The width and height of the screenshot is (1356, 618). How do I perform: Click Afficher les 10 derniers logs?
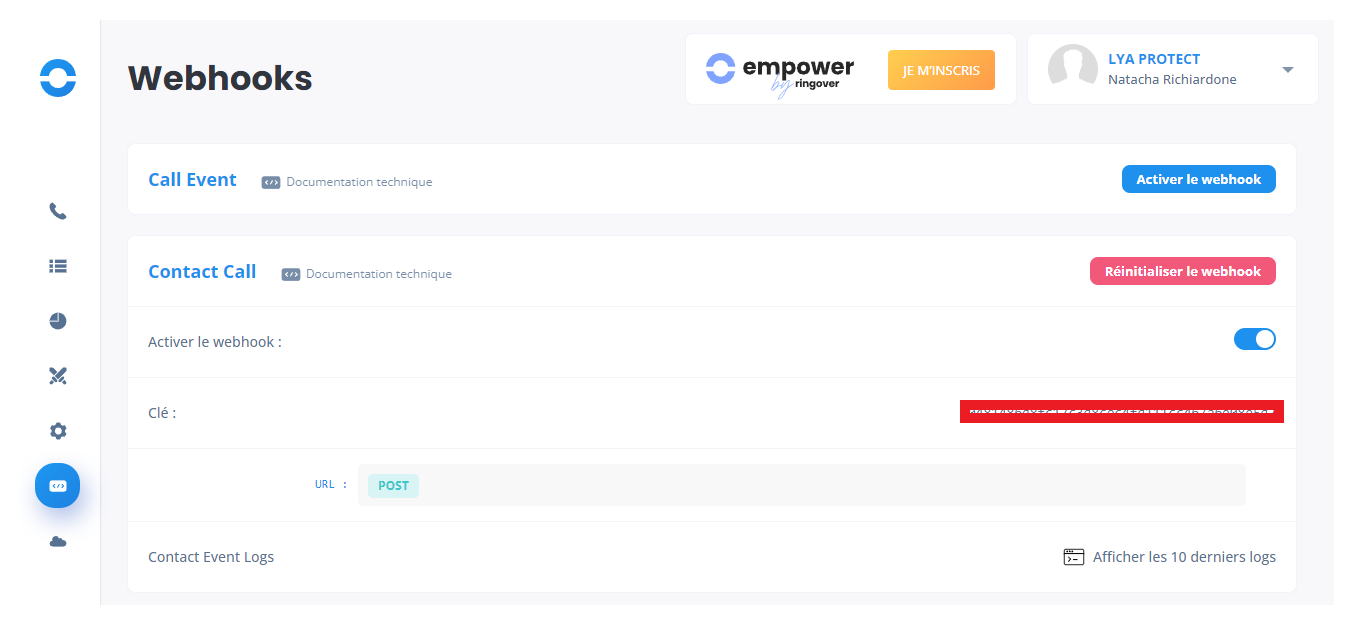1183,557
